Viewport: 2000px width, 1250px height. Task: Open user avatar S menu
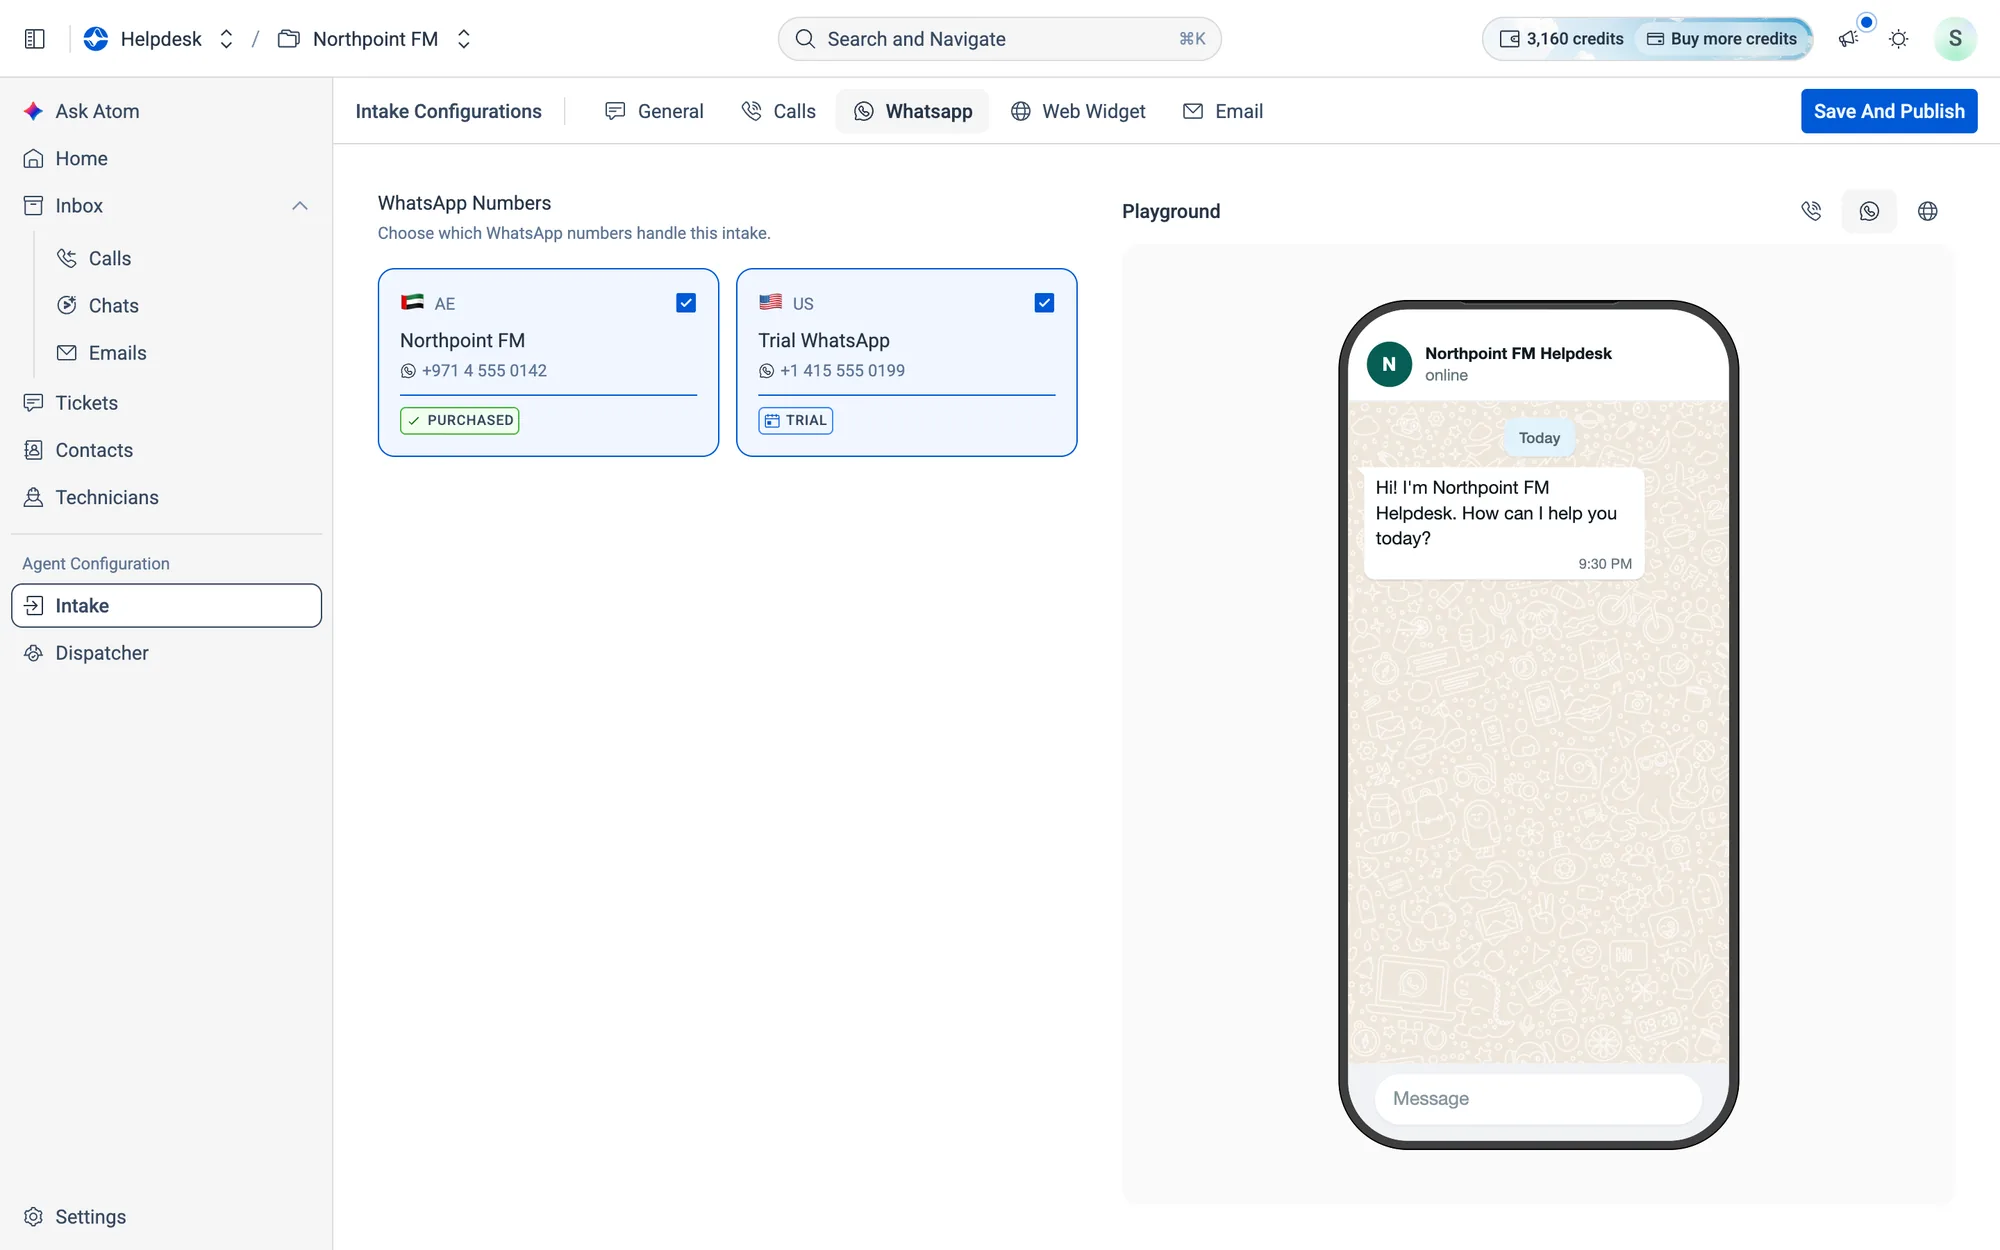pyautogui.click(x=1955, y=39)
